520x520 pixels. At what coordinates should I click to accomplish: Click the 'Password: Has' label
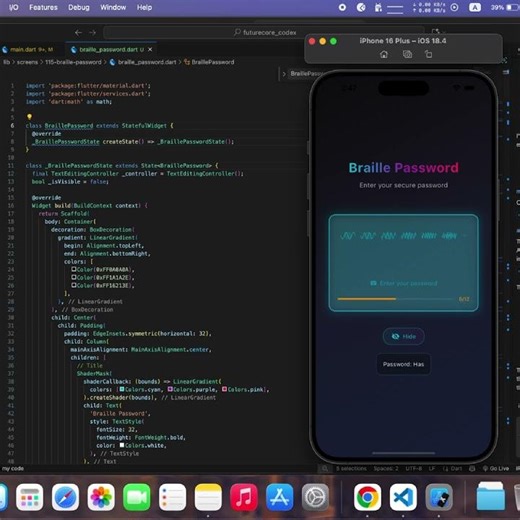(x=403, y=364)
